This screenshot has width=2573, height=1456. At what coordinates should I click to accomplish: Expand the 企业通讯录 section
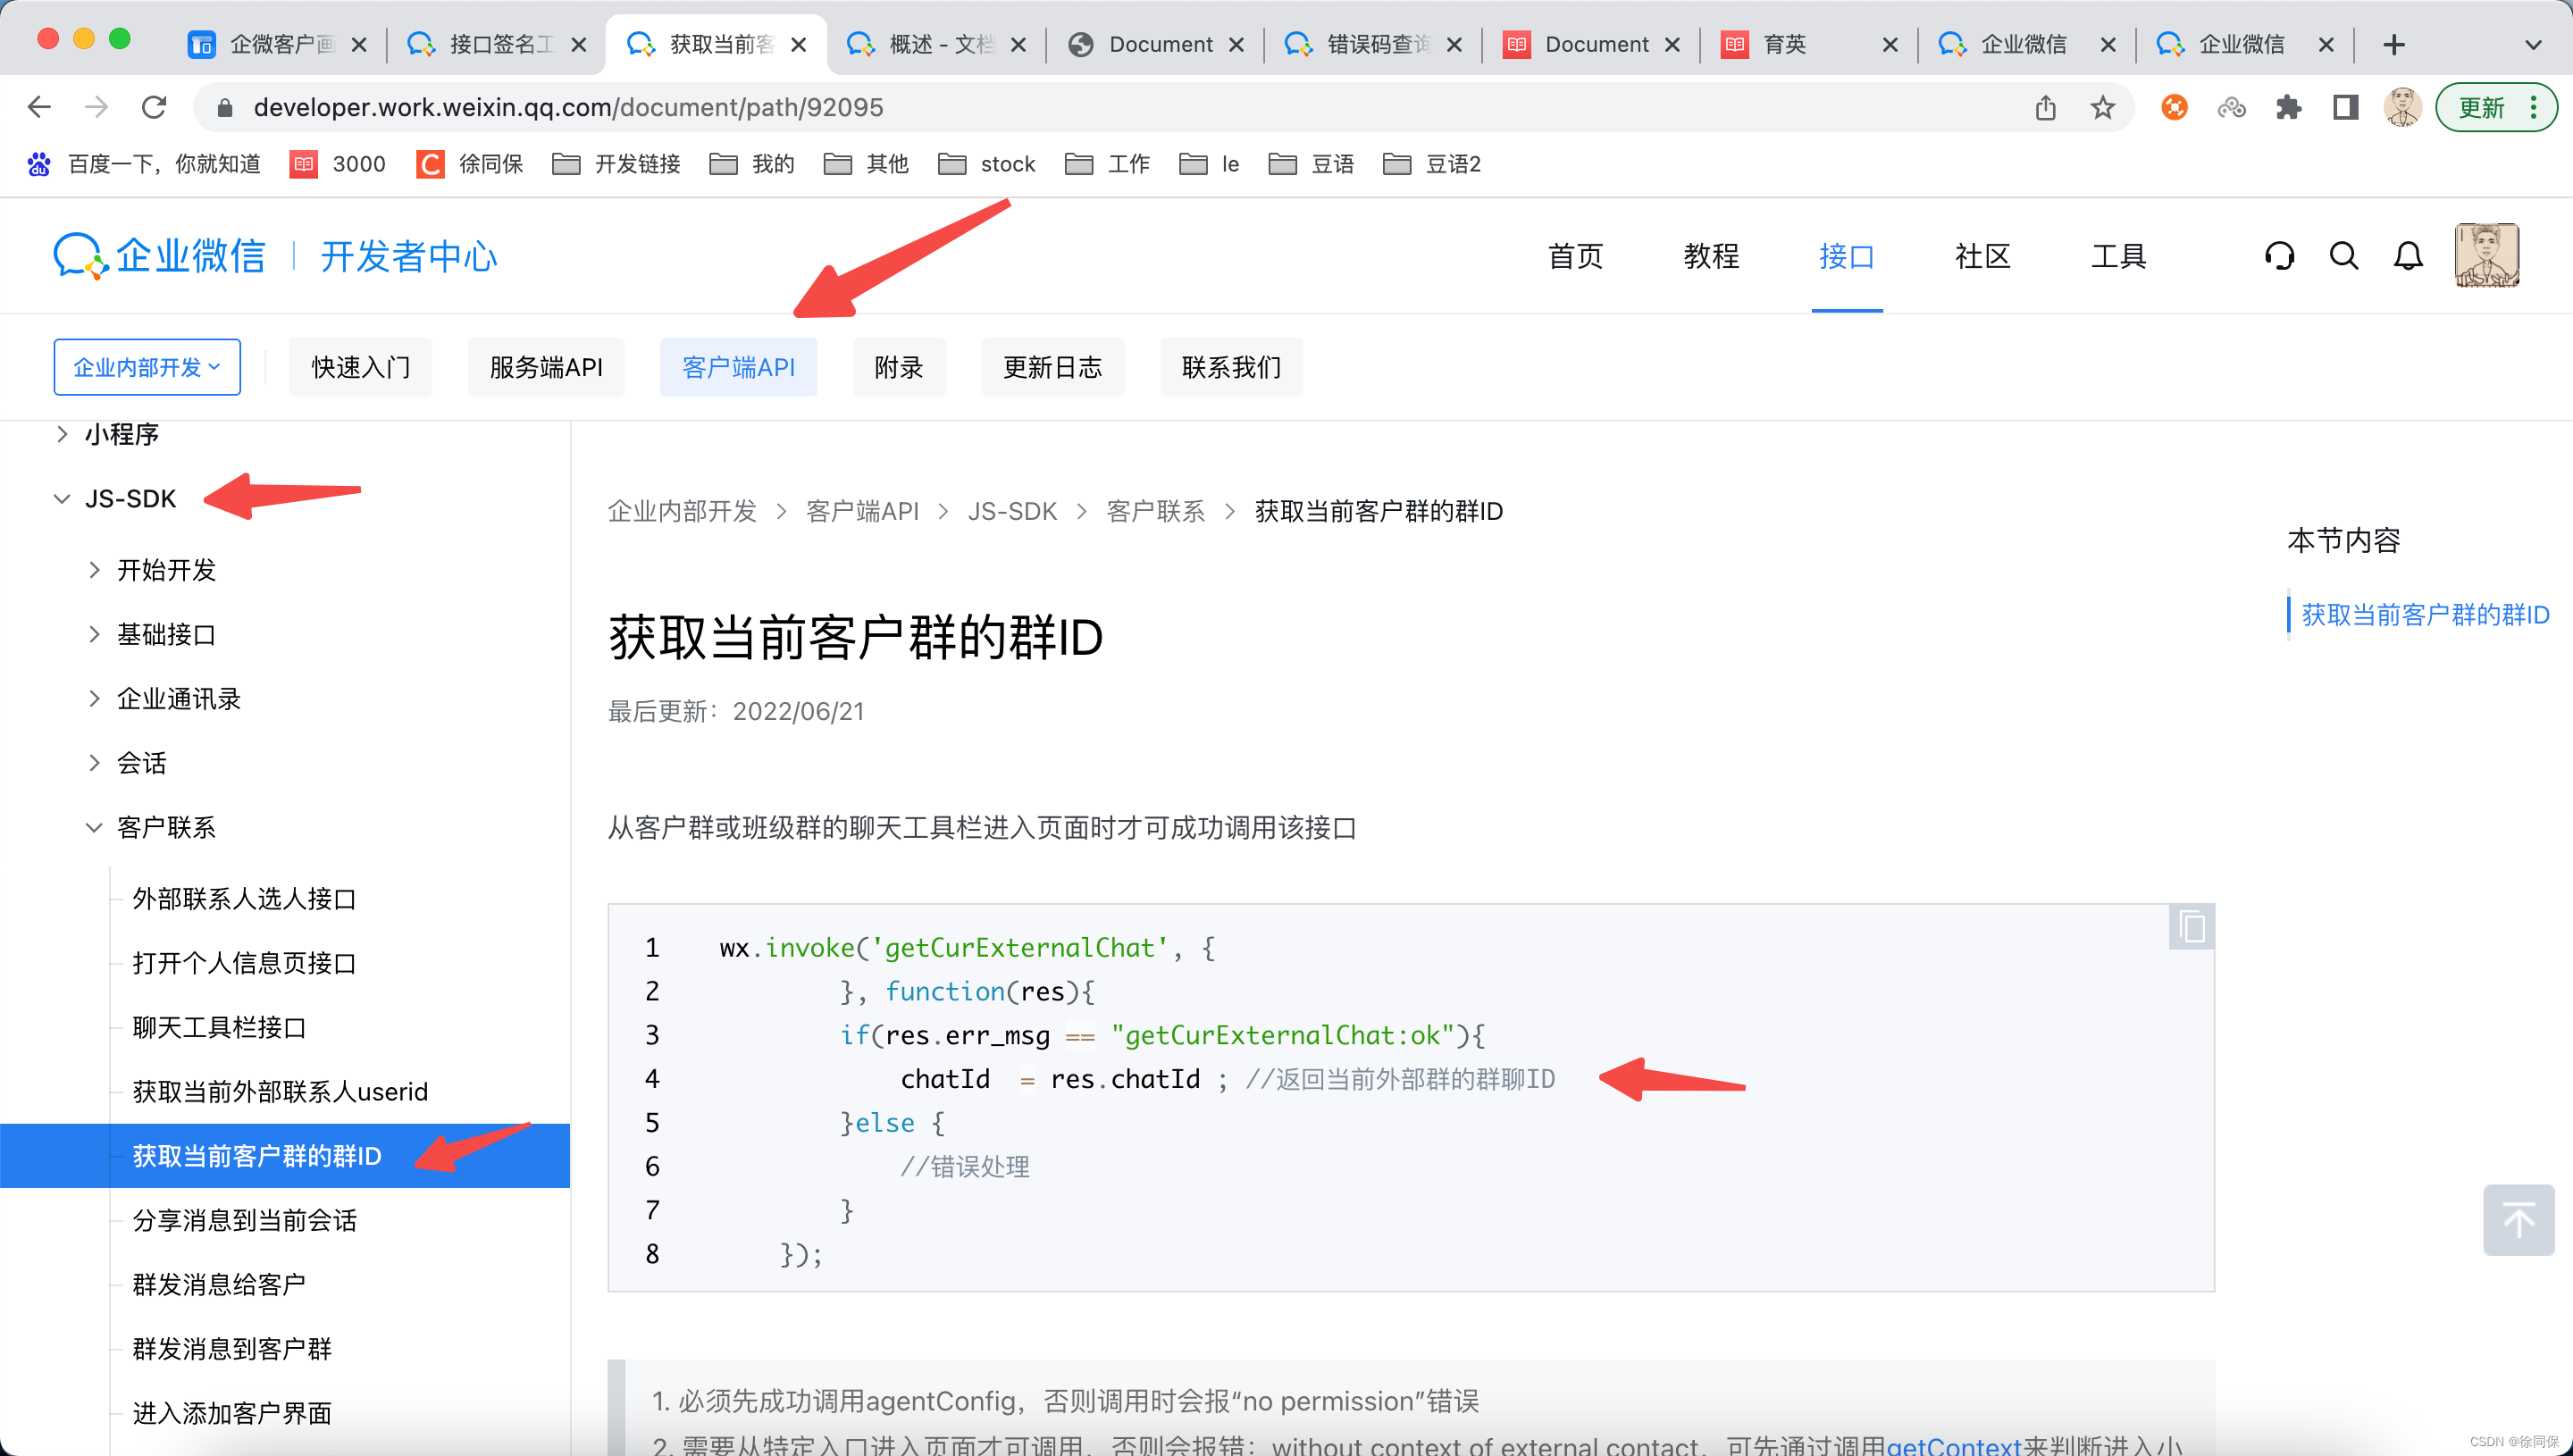(94, 698)
